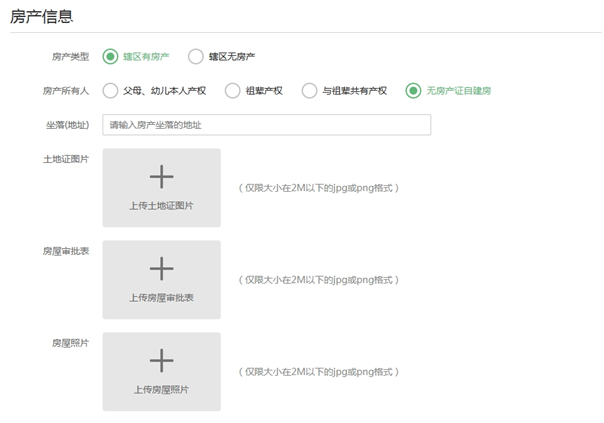This screenshot has width=604, height=423.
Task: Select the 辖区无房产 radio option
Action: point(196,57)
